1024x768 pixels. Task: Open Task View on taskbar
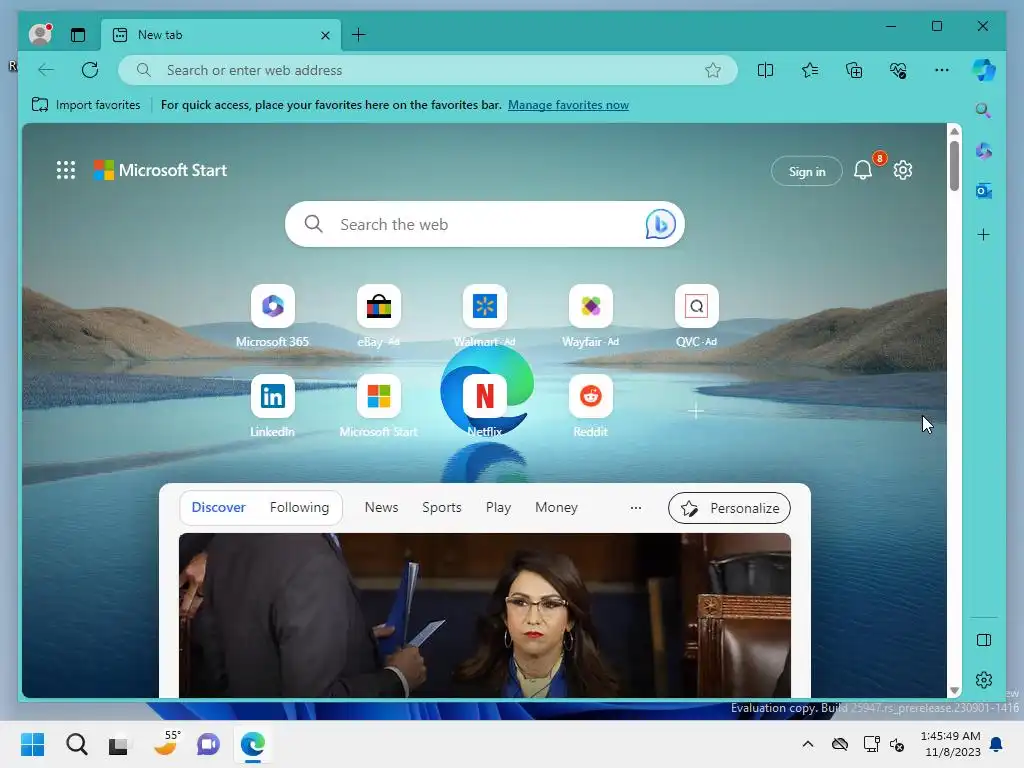118,744
